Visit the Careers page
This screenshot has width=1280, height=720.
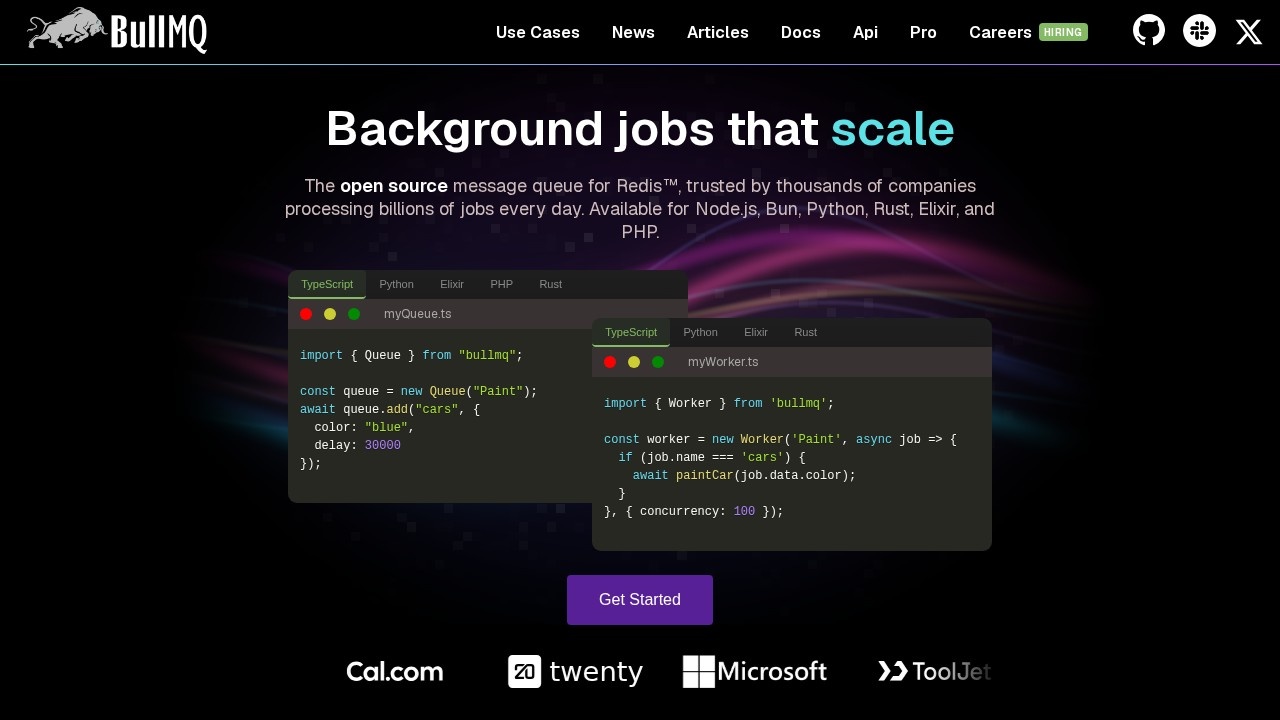1000,32
